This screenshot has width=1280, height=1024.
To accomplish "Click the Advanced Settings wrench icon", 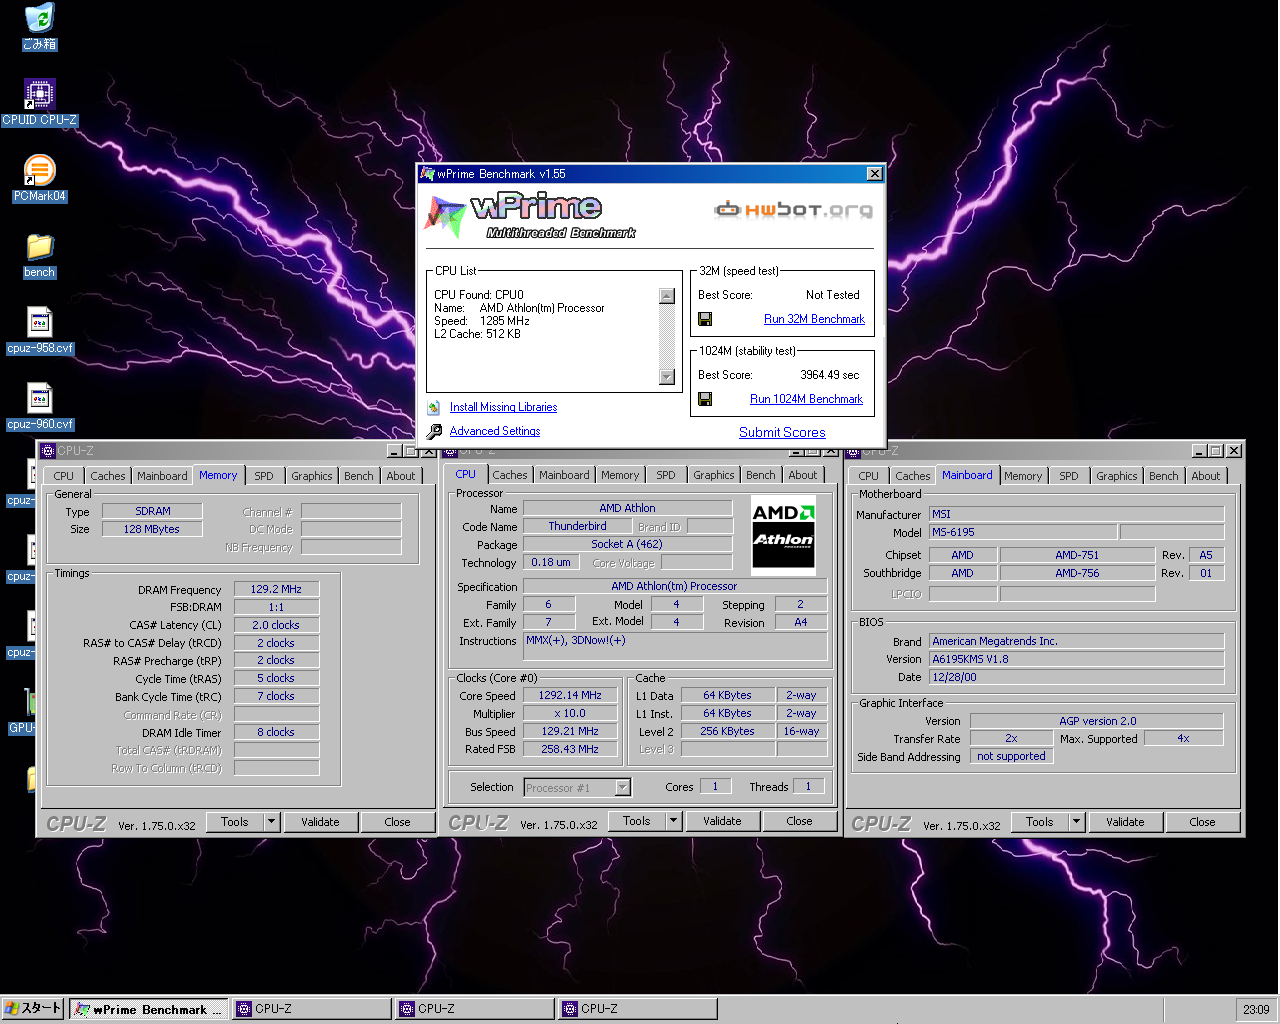I will 434,431.
